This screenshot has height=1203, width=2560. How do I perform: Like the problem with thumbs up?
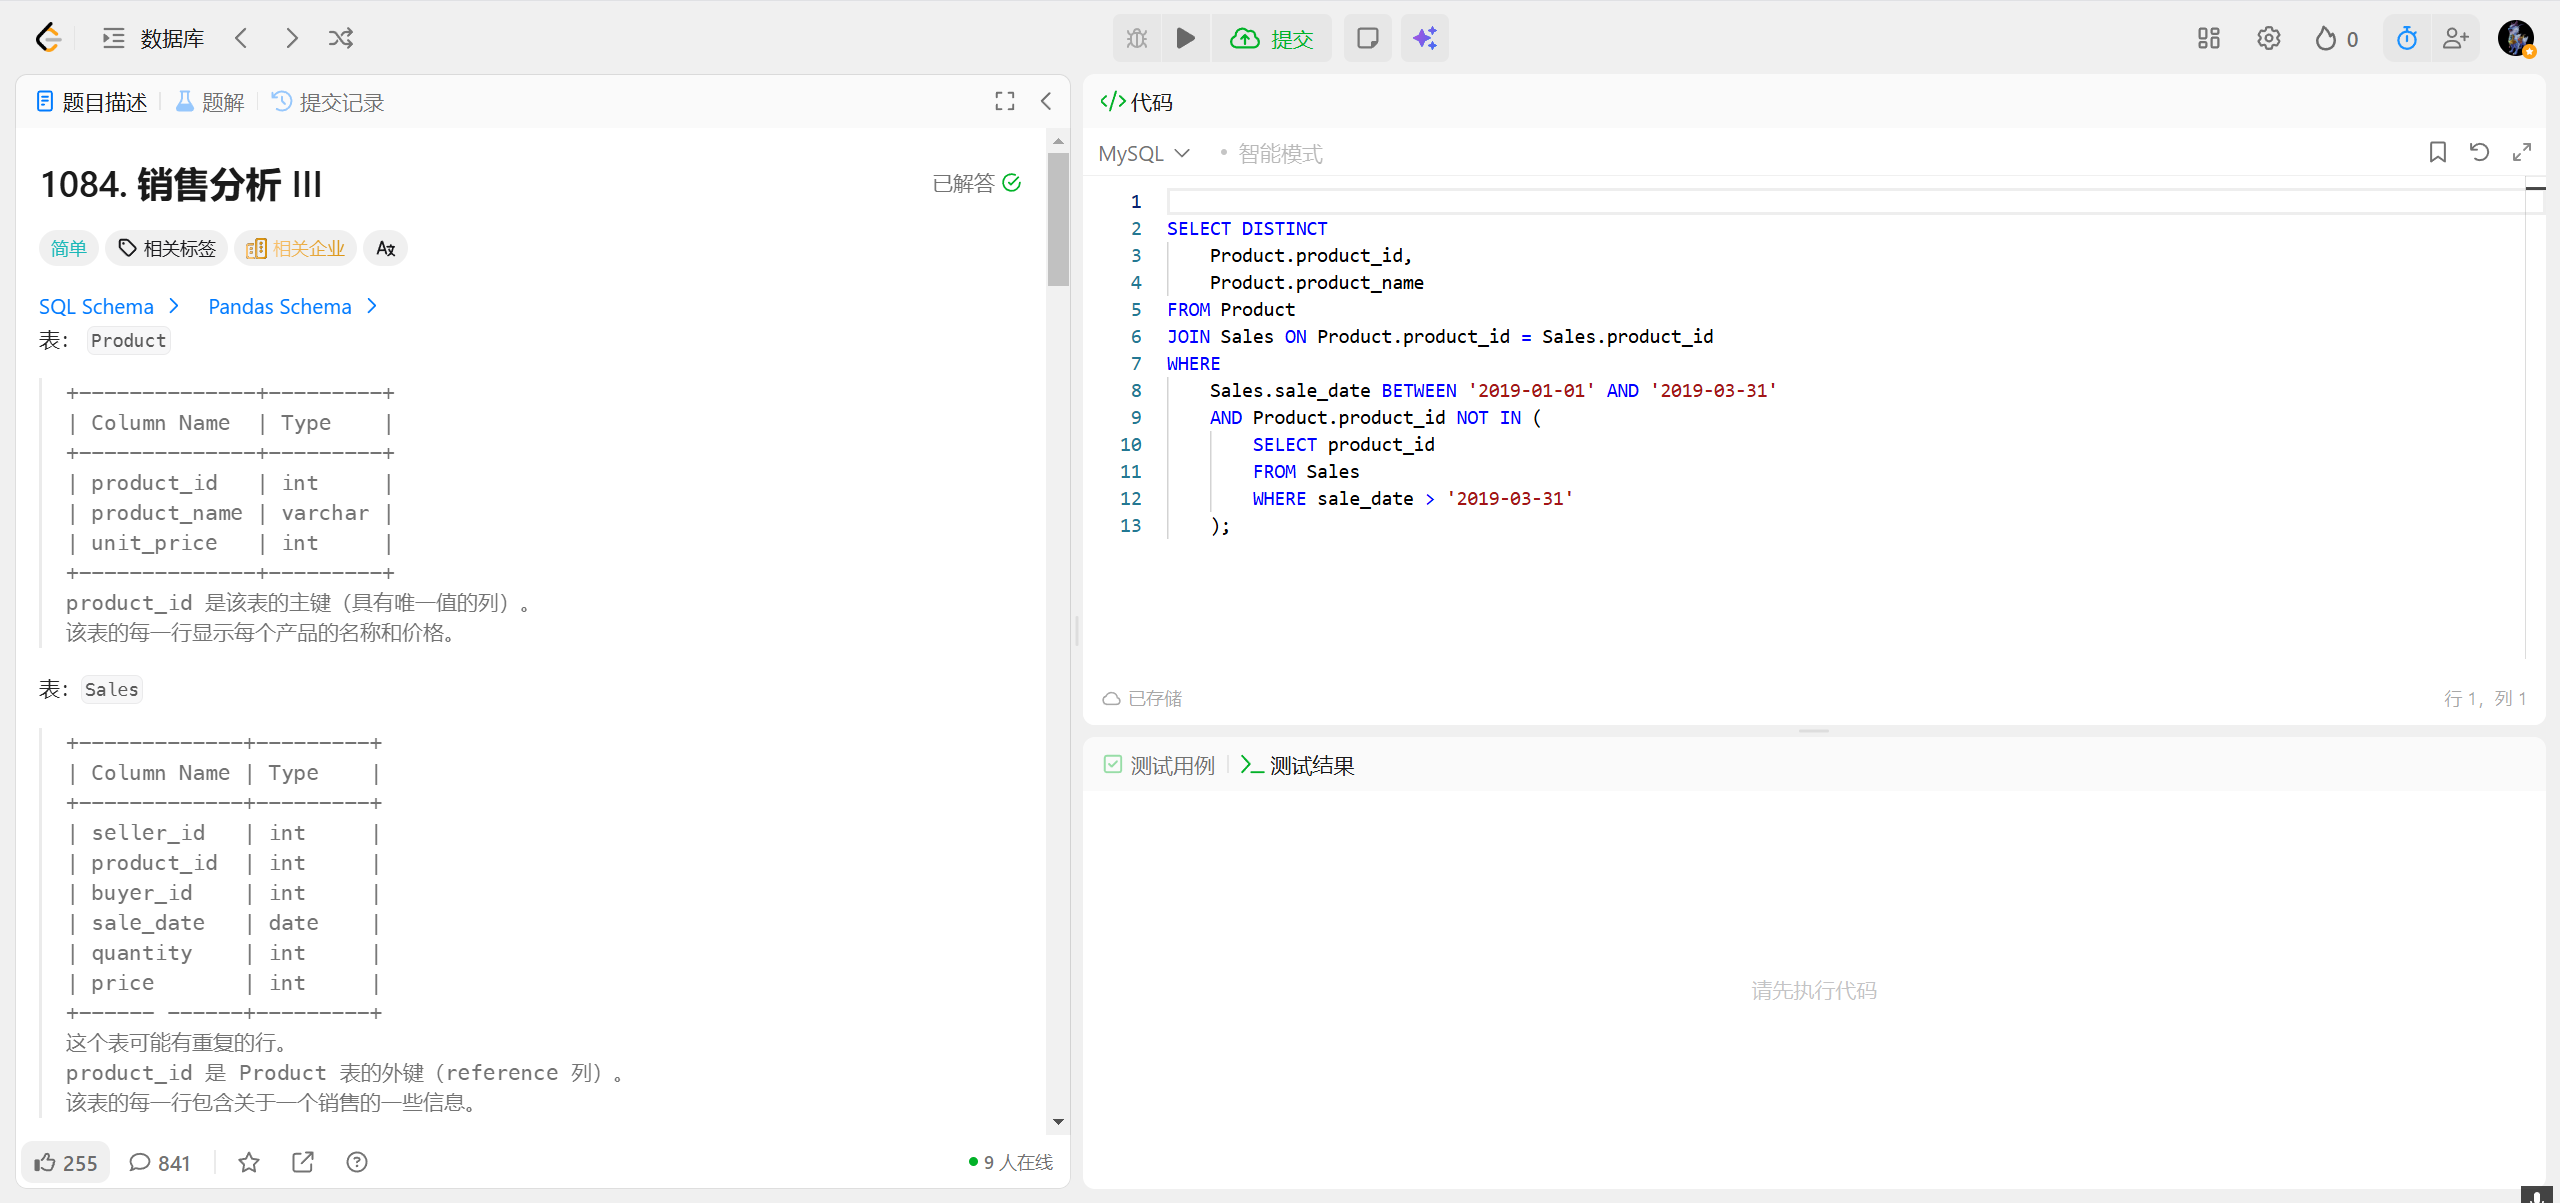coord(65,1162)
